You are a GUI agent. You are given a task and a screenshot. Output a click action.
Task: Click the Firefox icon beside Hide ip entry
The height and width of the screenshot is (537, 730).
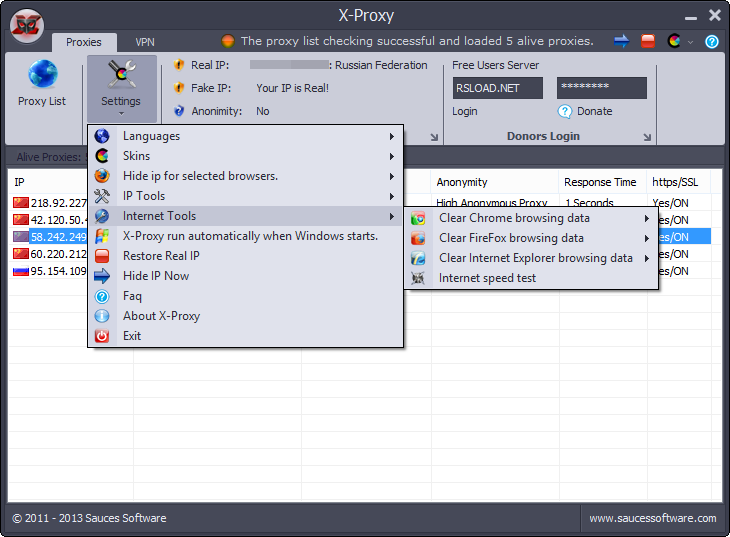click(x=102, y=176)
